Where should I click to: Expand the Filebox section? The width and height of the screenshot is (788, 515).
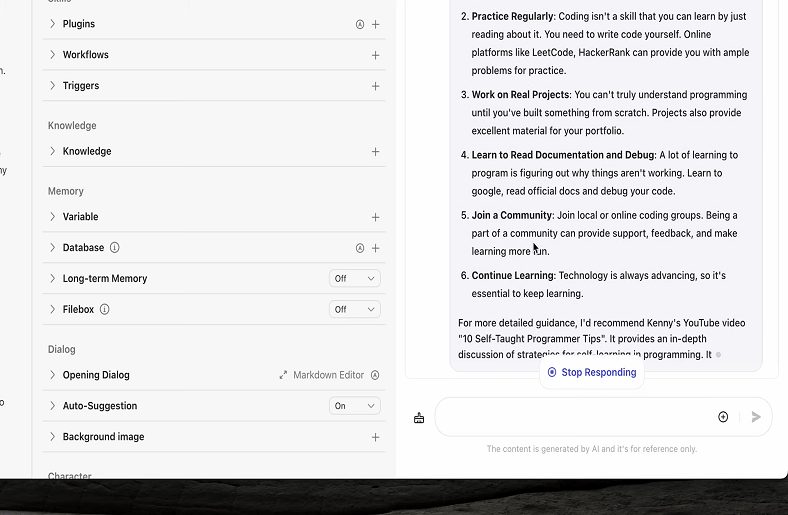tap(52, 310)
